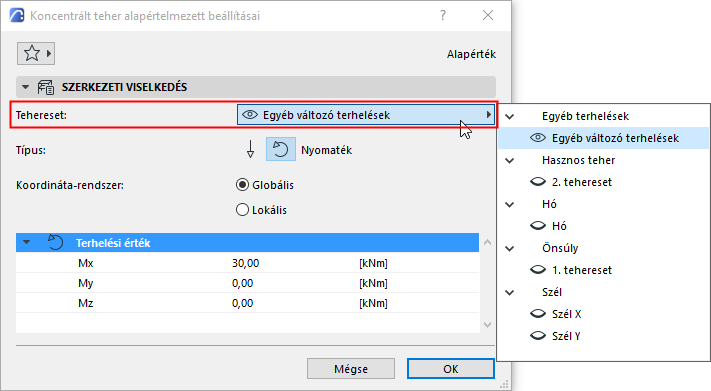Edit the Mx value 30,00
The width and height of the screenshot is (711, 391).
tap(245, 263)
